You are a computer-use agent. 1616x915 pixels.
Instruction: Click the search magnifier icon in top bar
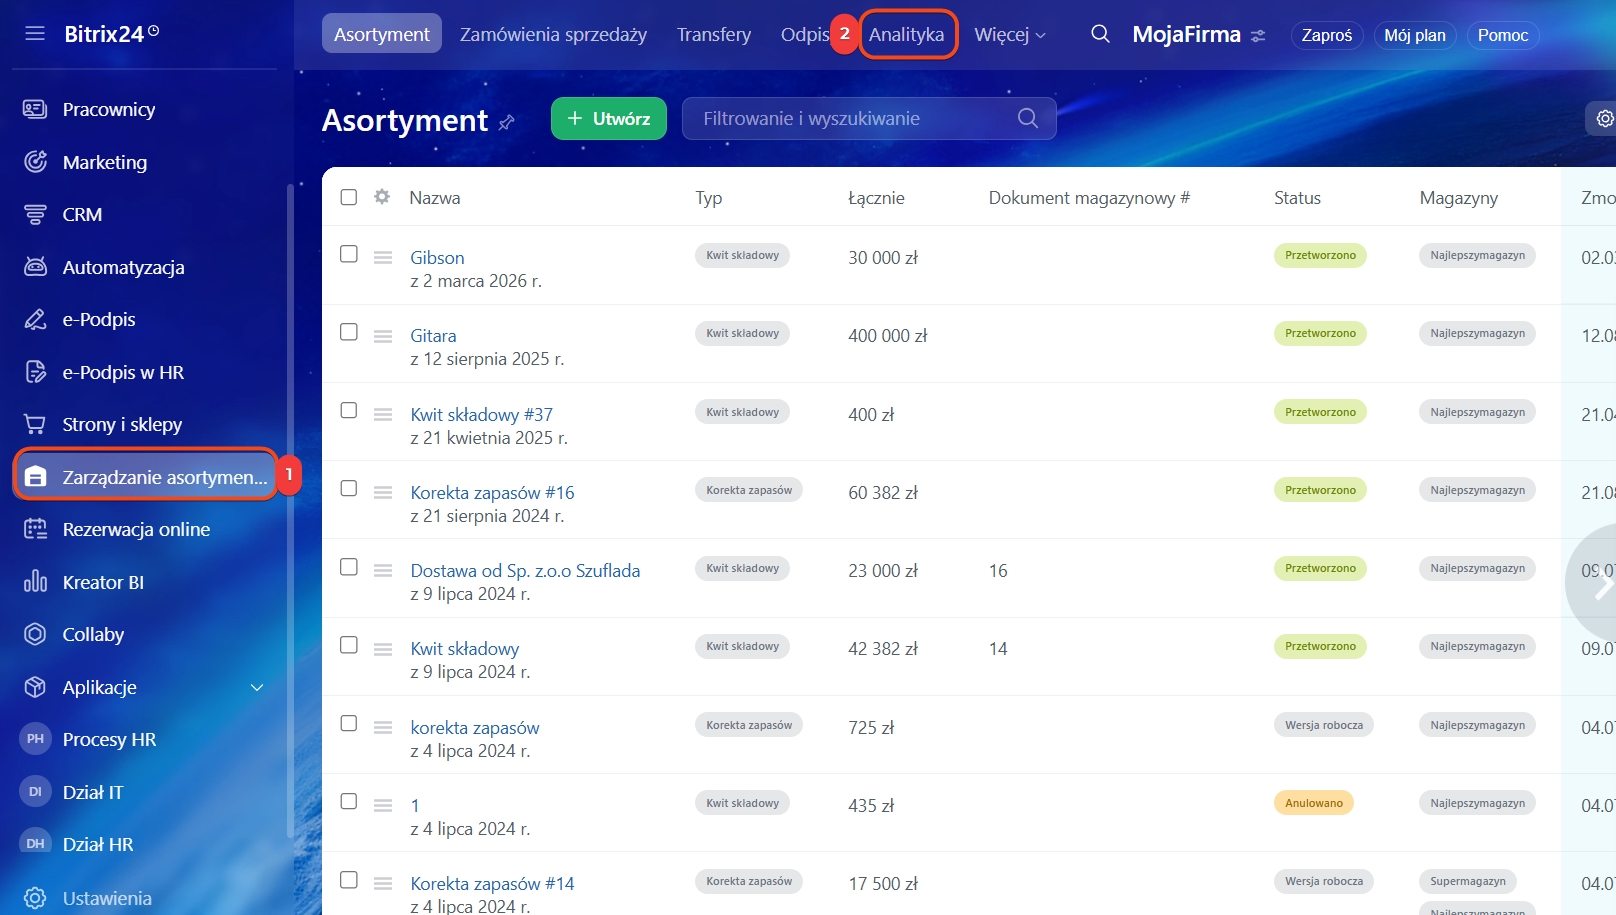pyautogui.click(x=1100, y=34)
